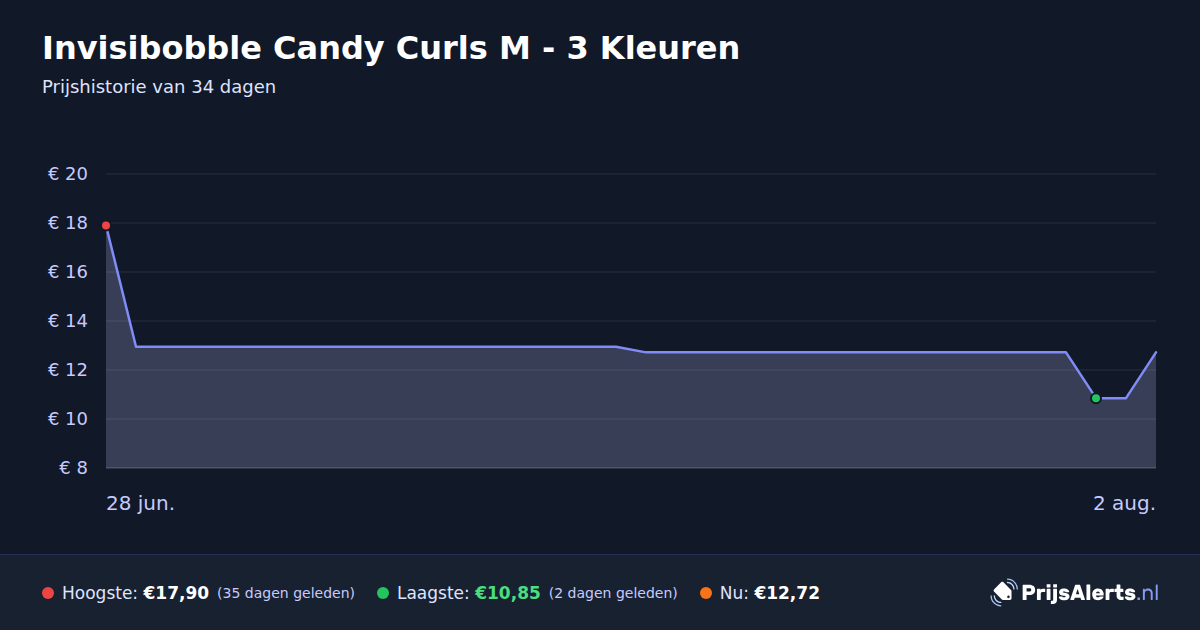Click the 35 dagen geleden note
This screenshot has width=1200, height=630.
click(286, 593)
